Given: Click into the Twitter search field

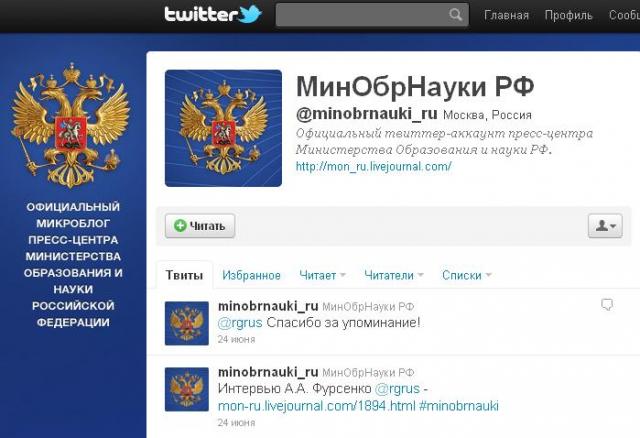Looking at the screenshot, I should click(362, 15).
